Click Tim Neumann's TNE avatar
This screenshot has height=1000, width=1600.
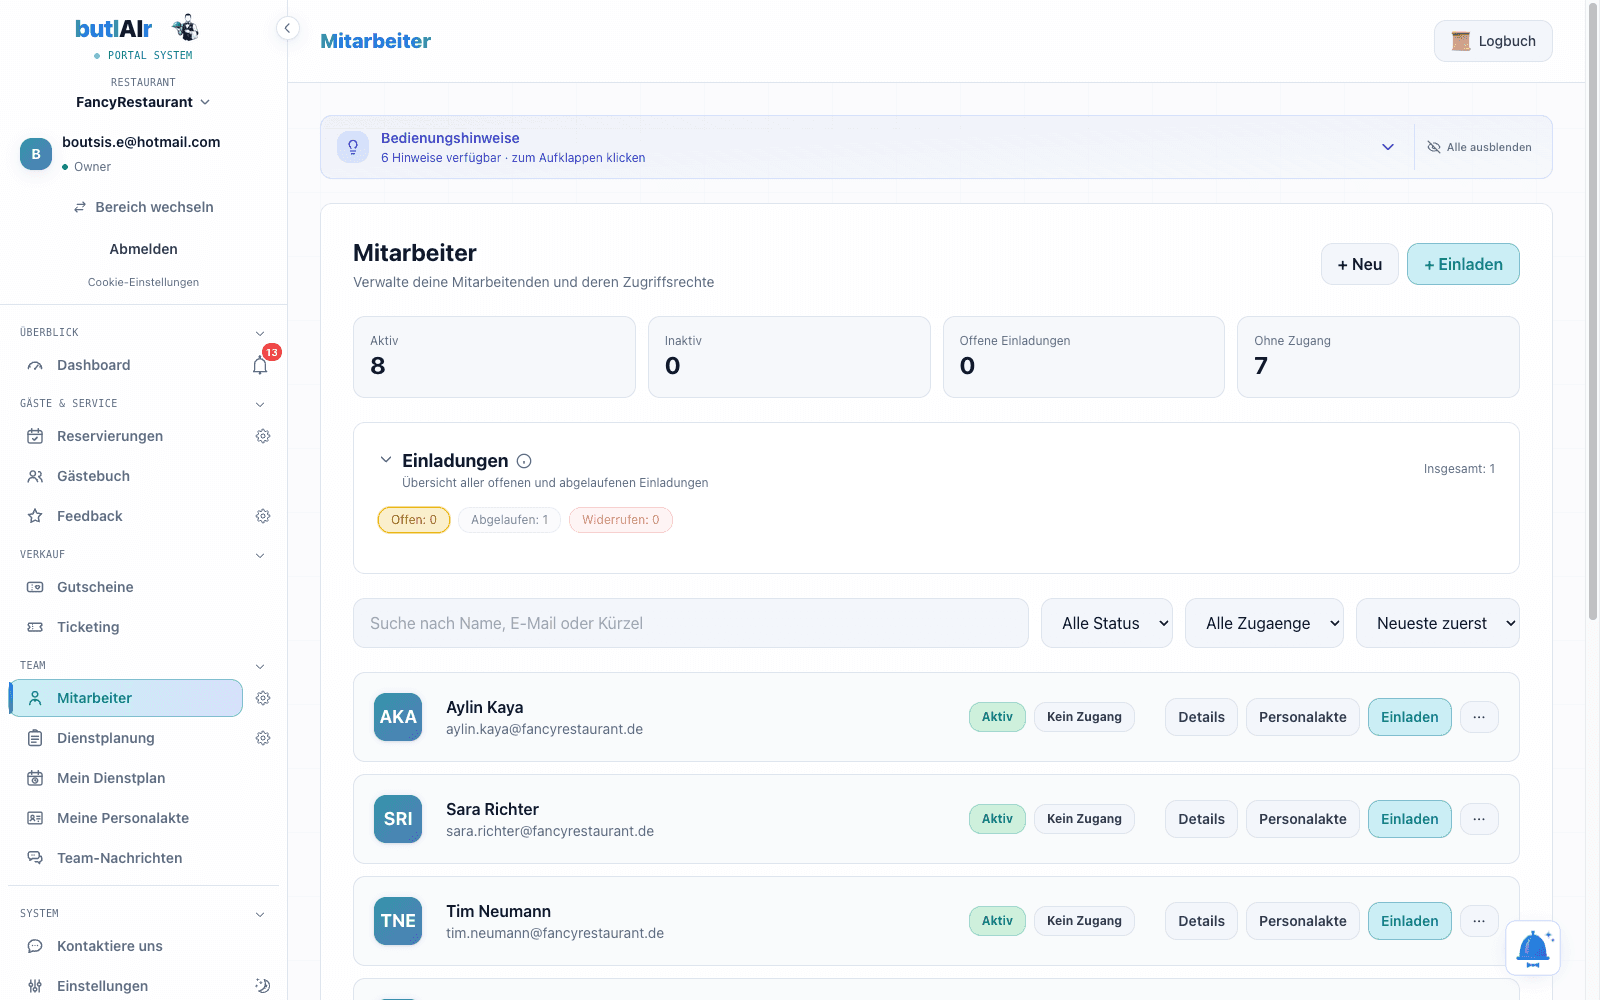tap(398, 921)
